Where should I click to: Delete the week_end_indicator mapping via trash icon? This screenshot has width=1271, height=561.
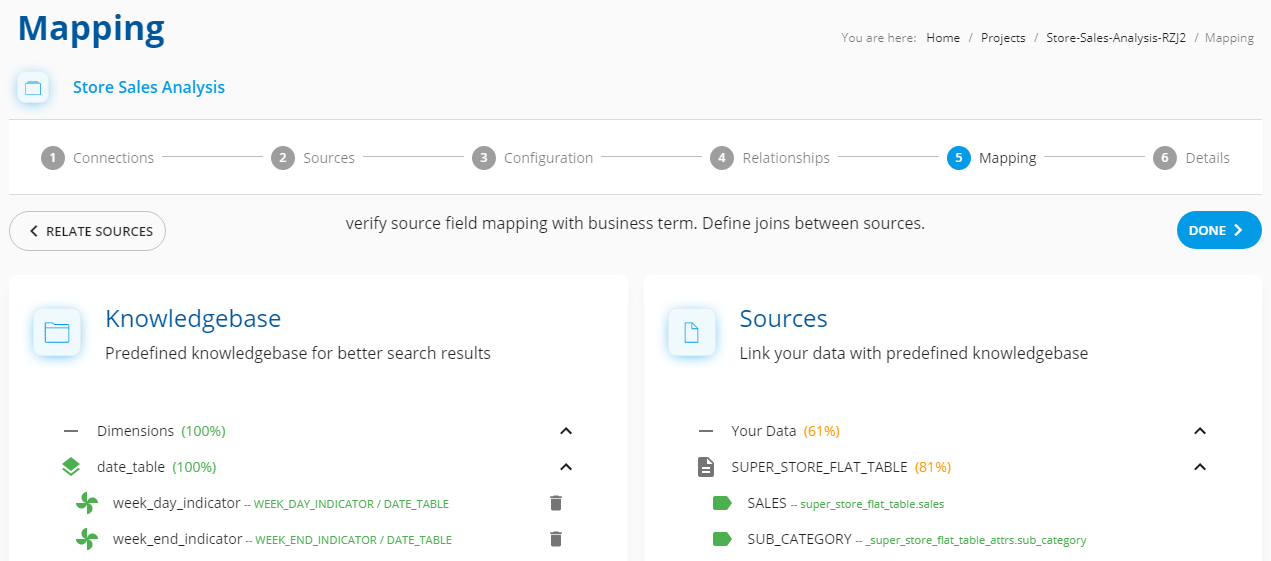(x=557, y=539)
